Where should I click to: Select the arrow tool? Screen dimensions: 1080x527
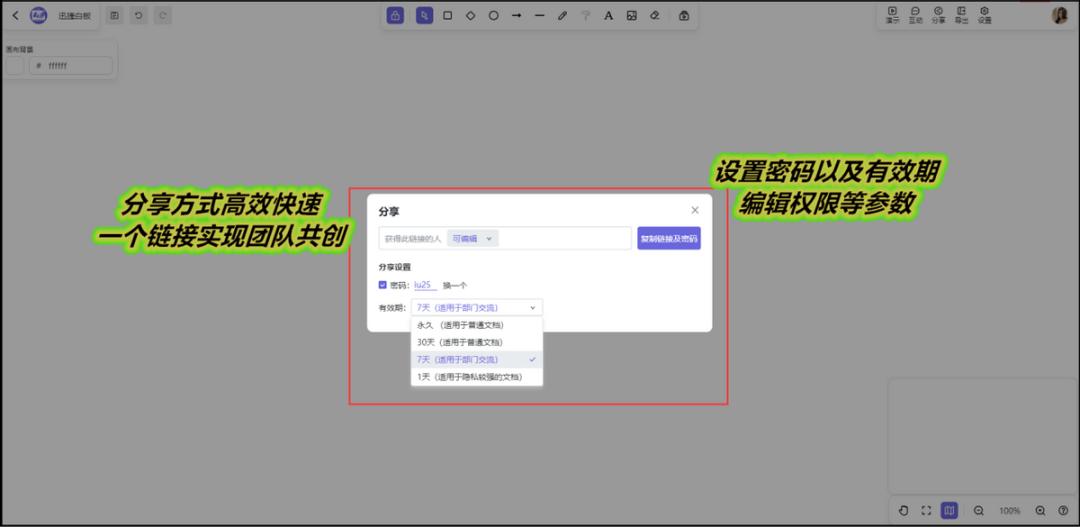pyautogui.click(x=517, y=15)
